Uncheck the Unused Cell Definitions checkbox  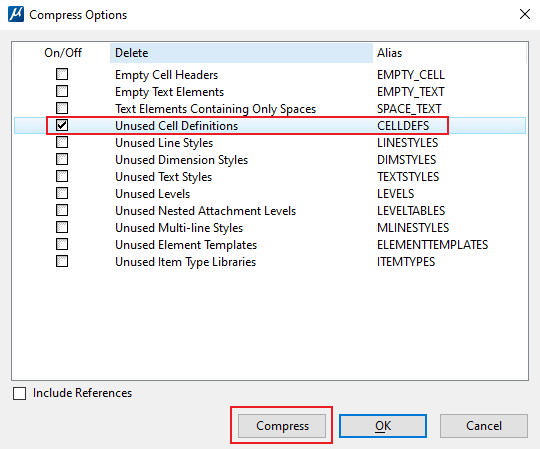click(62, 125)
